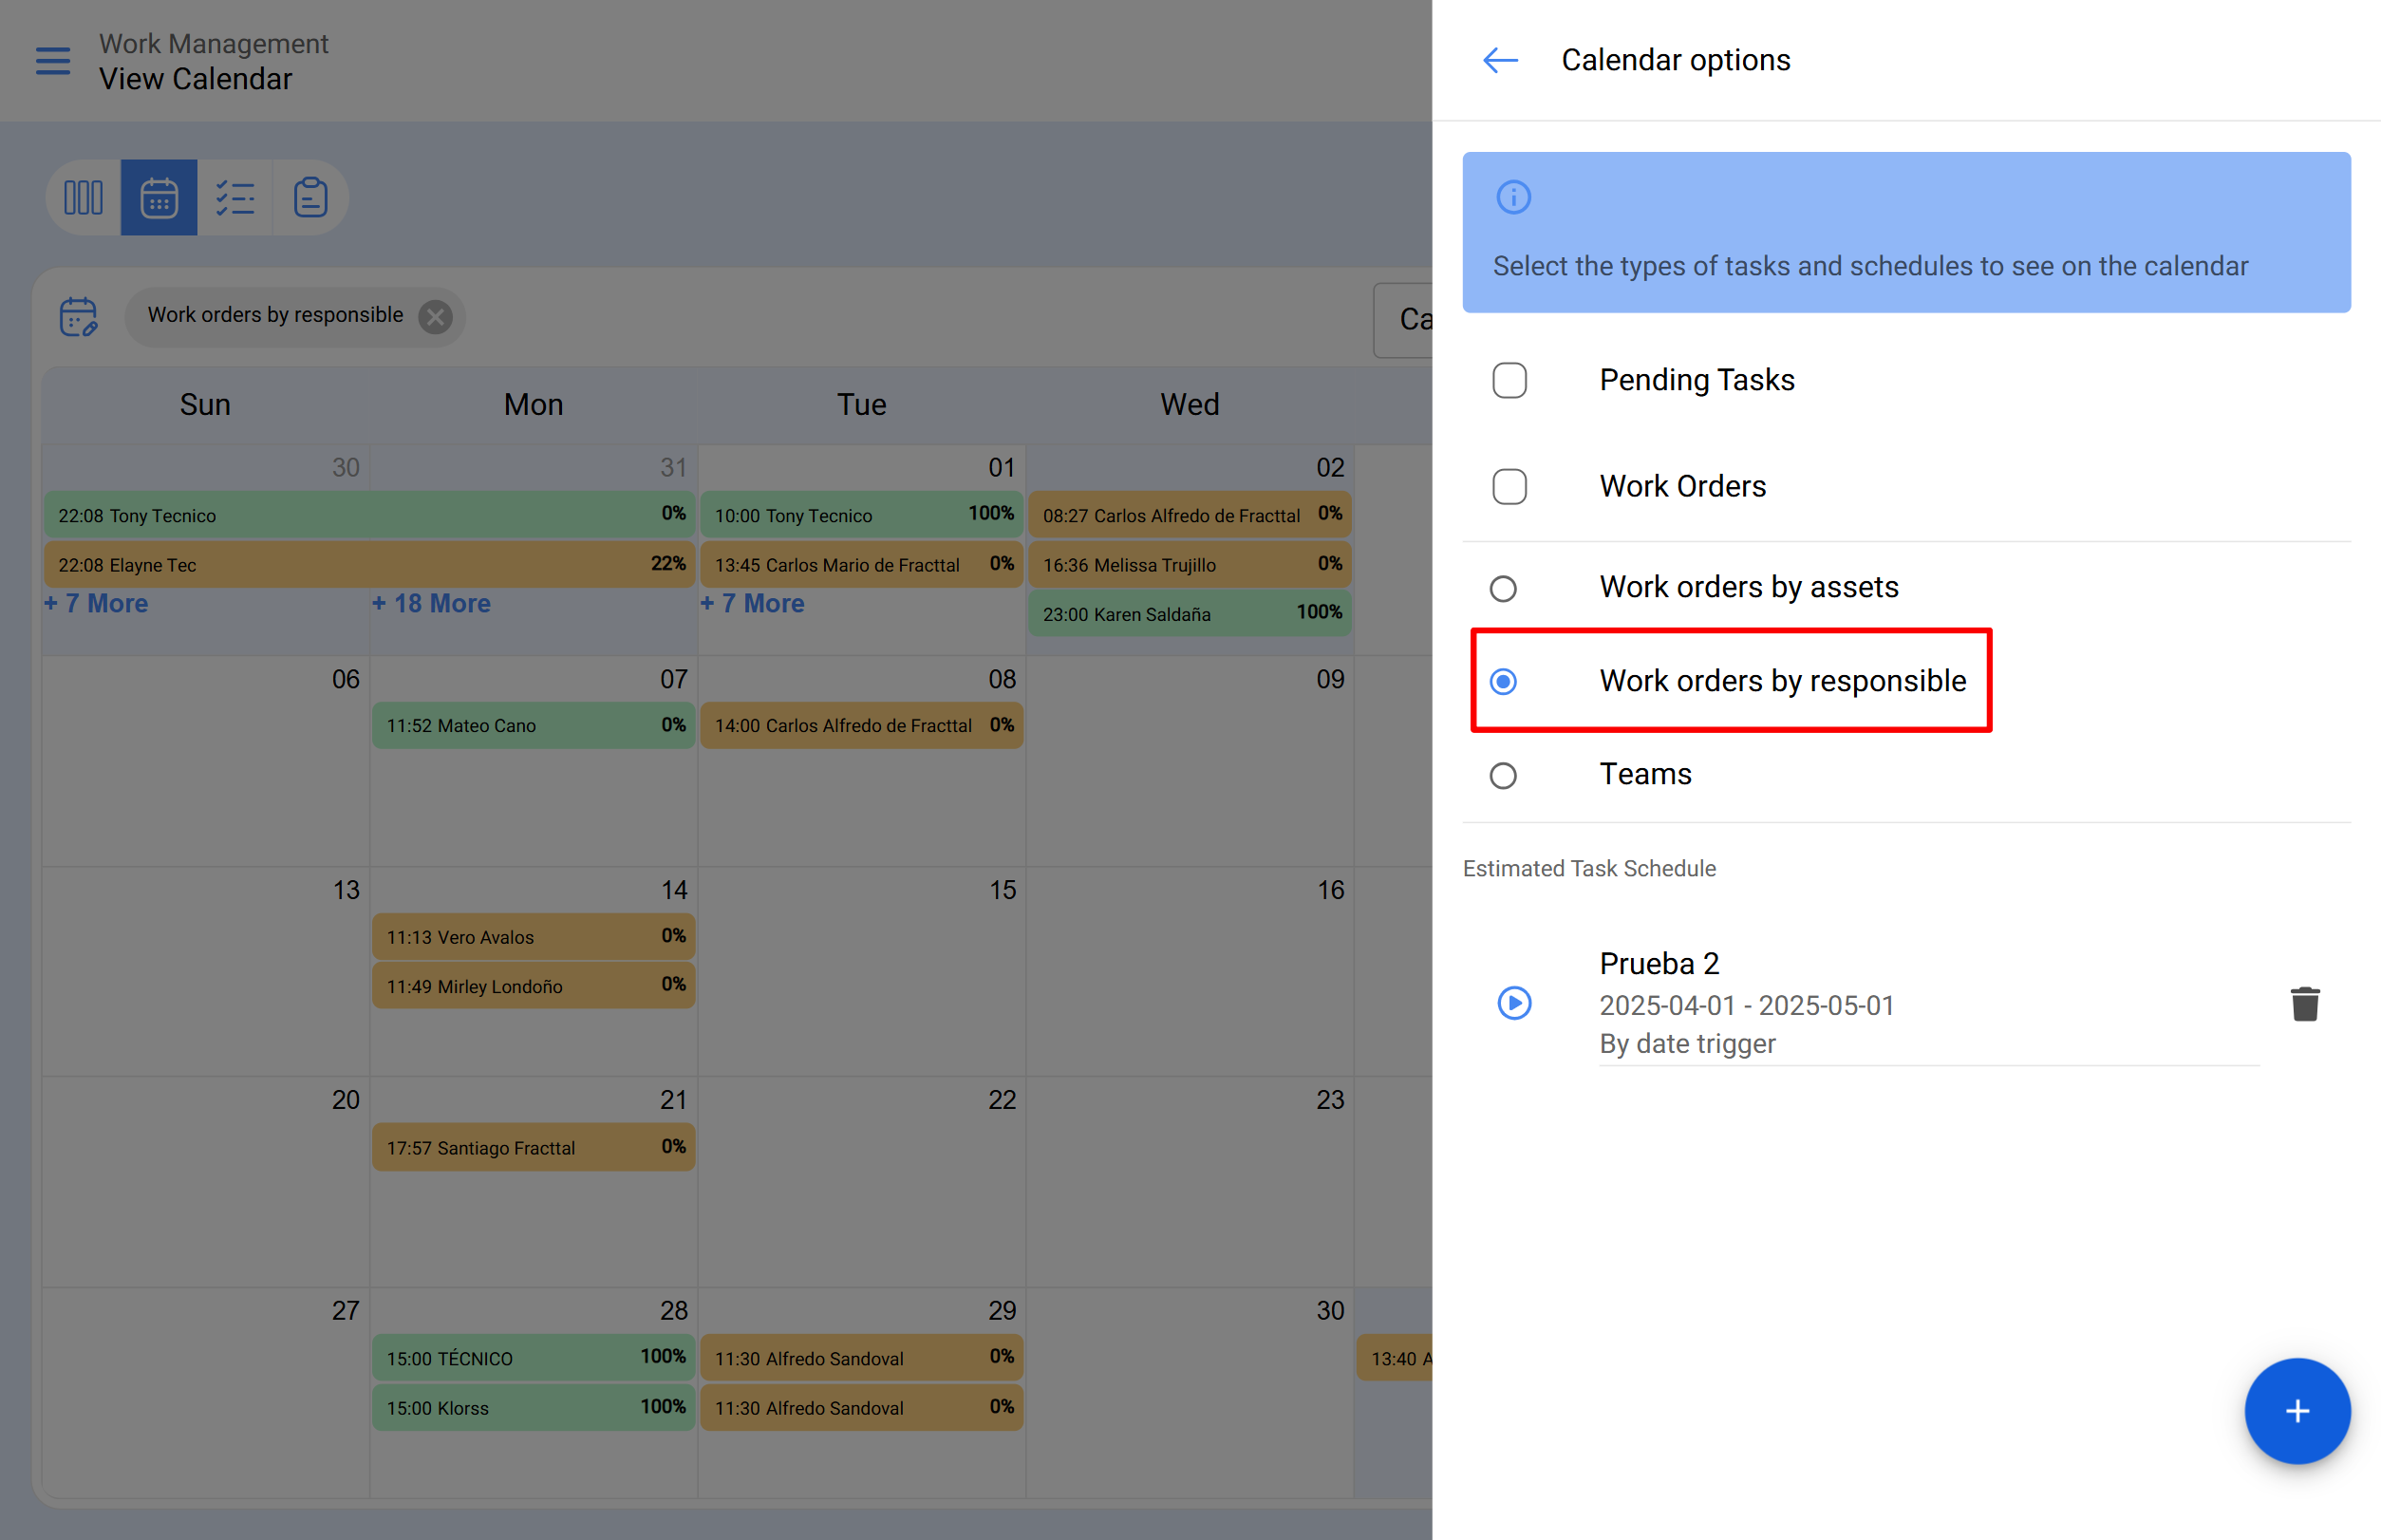The height and width of the screenshot is (1540, 2381).
Task: Open first 11:30 Alfredo Sandoval event
Action: click(x=861, y=1358)
